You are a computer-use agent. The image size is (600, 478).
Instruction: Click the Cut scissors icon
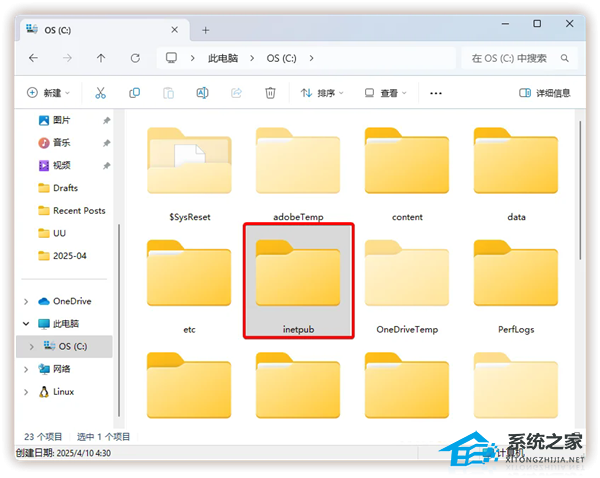pyautogui.click(x=100, y=93)
